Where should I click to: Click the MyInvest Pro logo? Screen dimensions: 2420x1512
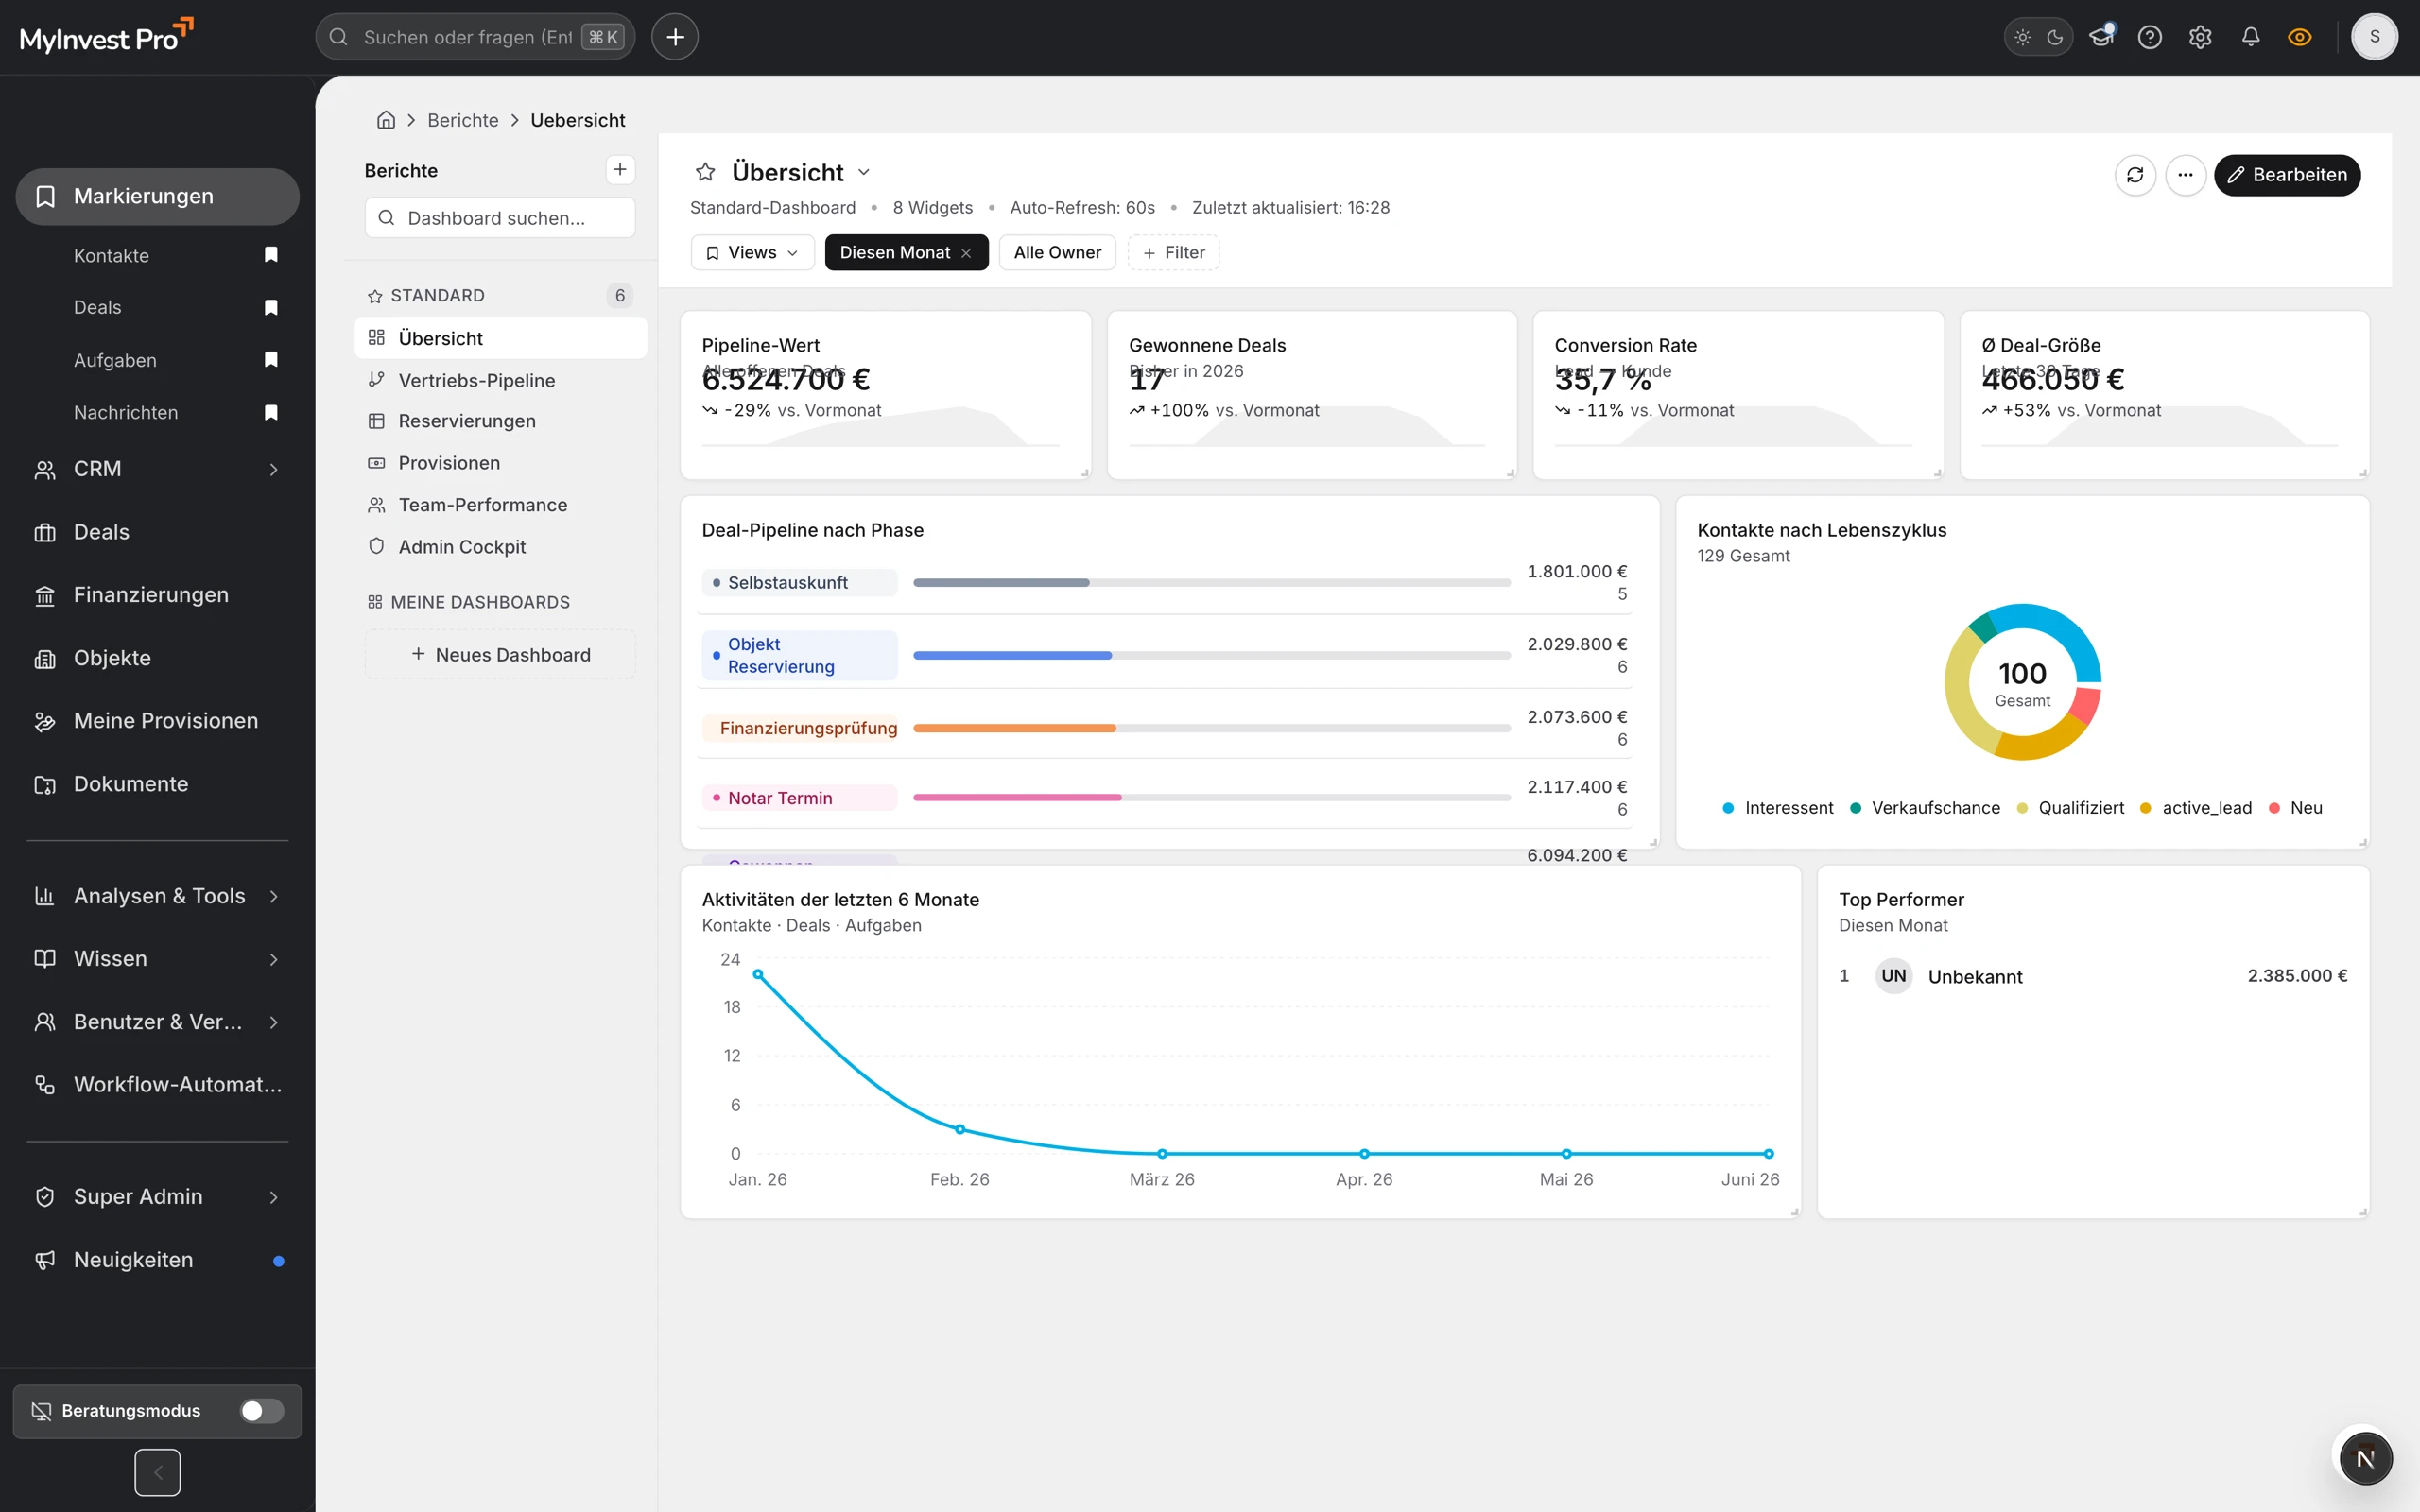[106, 37]
